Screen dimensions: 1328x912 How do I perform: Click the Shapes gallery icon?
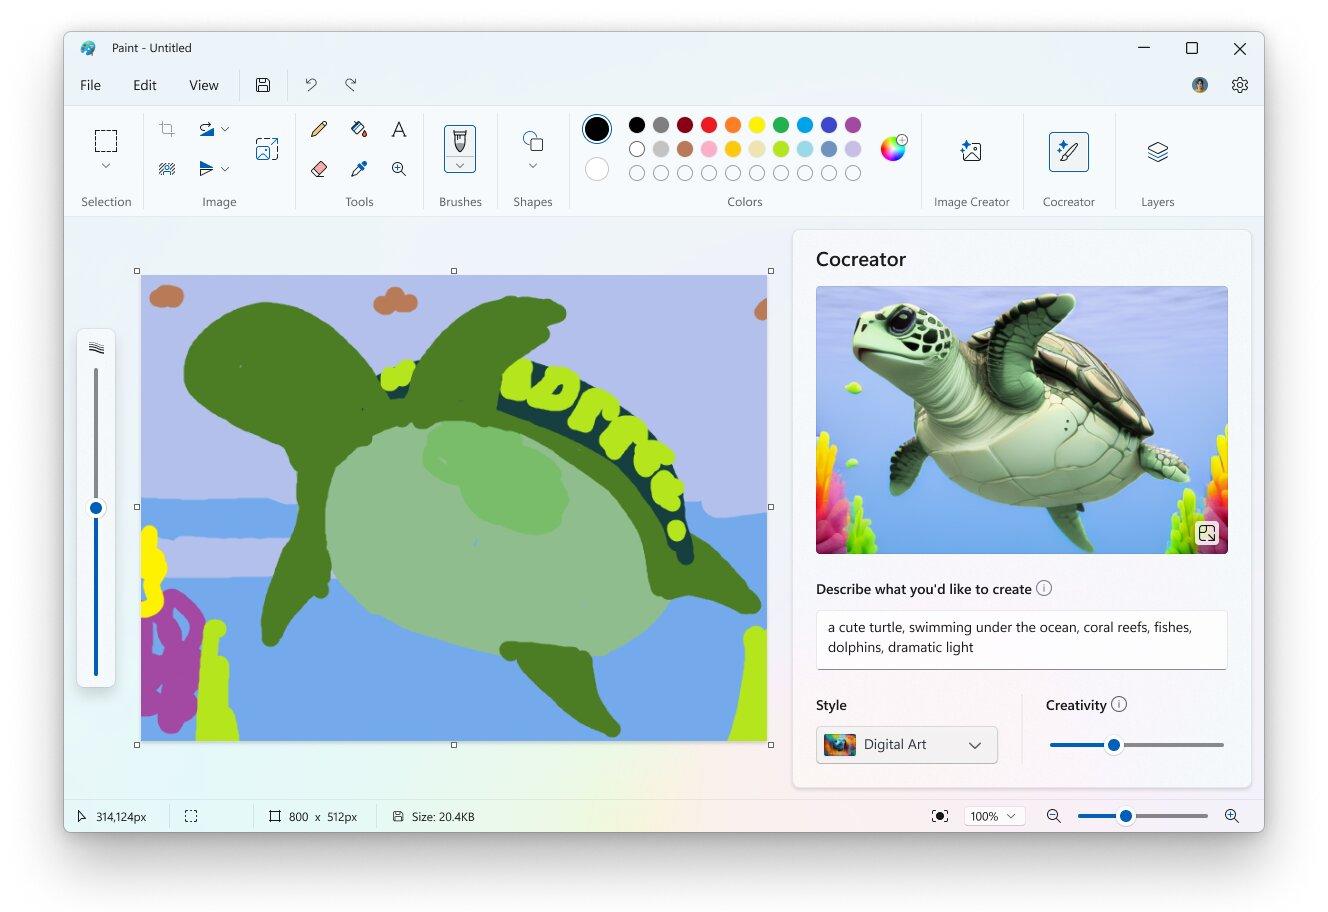coord(533,140)
